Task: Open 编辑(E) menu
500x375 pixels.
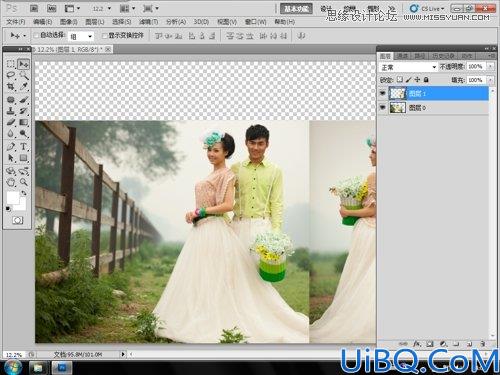Action: (42, 22)
